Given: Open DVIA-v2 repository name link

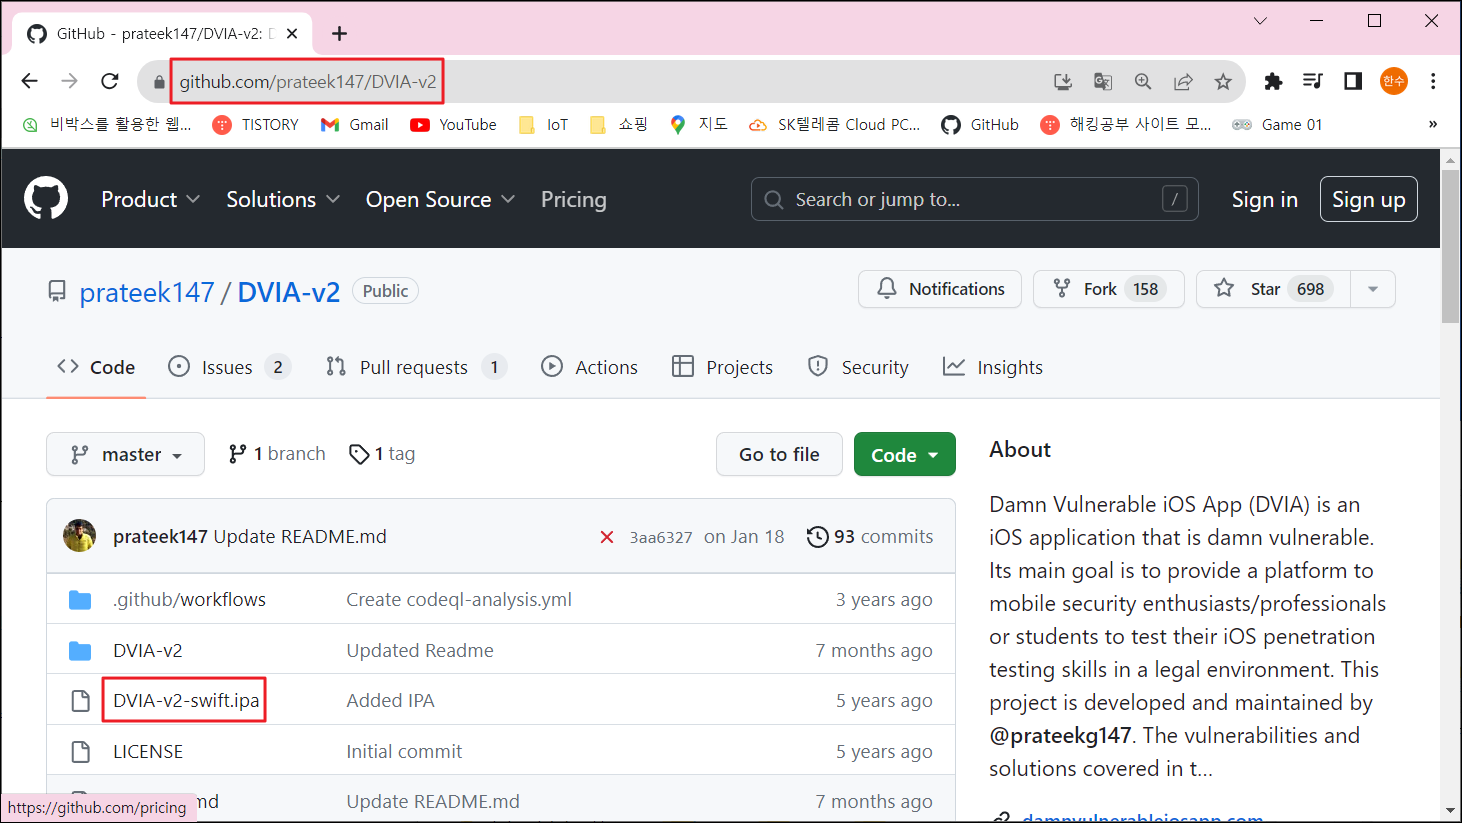Looking at the screenshot, I should point(289,292).
